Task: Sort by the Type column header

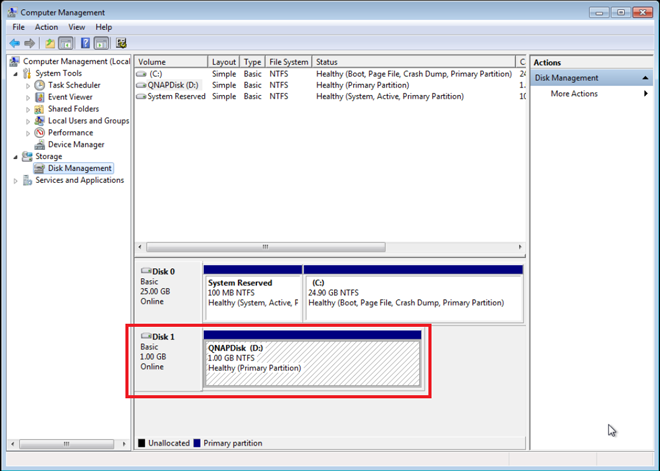Action: click(252, 62)
